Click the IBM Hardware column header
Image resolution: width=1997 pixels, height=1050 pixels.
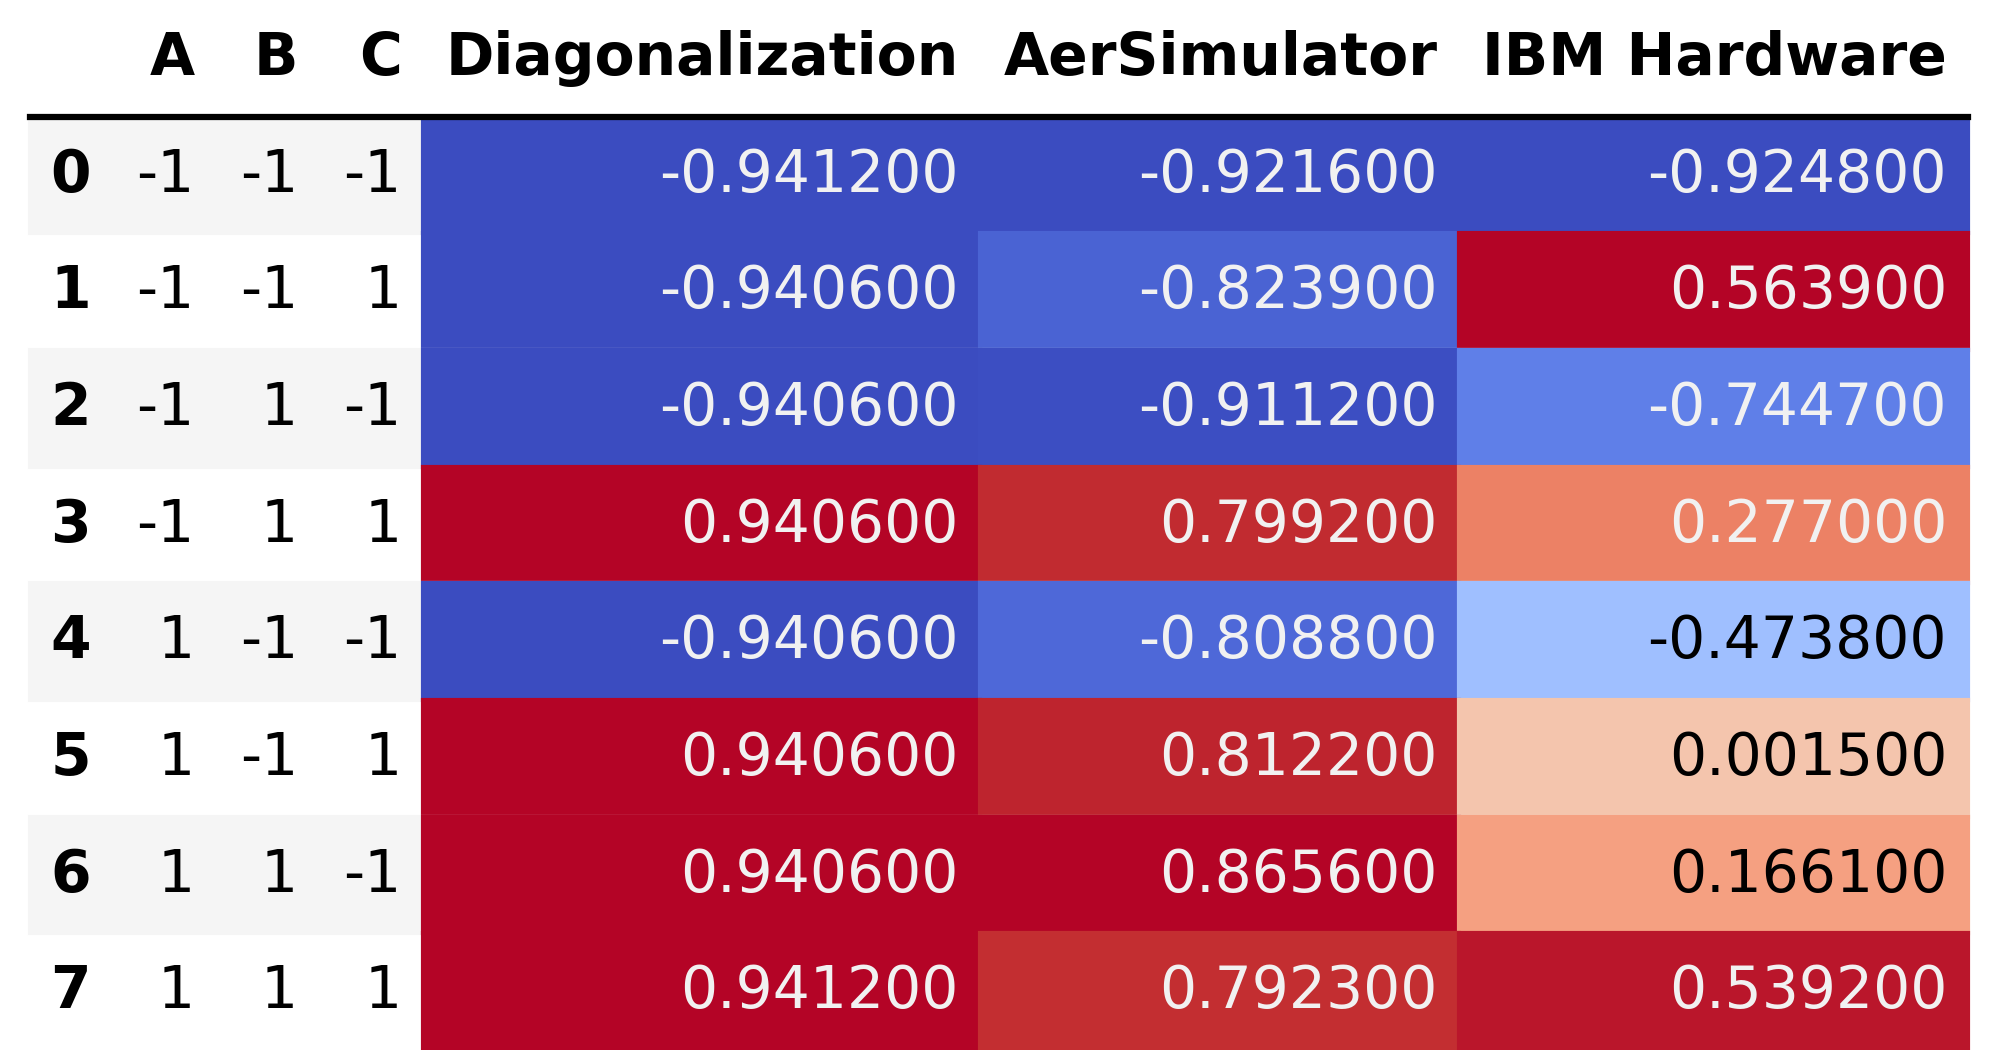click(x=1713, y=56)
